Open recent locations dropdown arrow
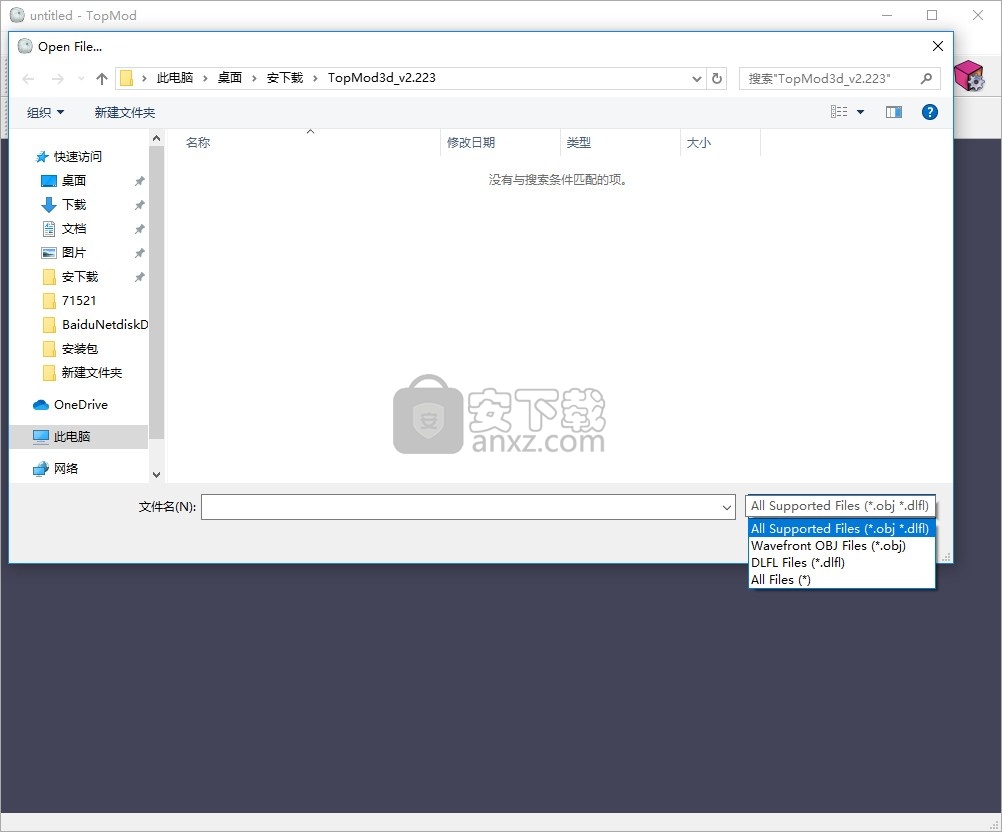The image size is (1002, 832). click(x=81, y=79)
